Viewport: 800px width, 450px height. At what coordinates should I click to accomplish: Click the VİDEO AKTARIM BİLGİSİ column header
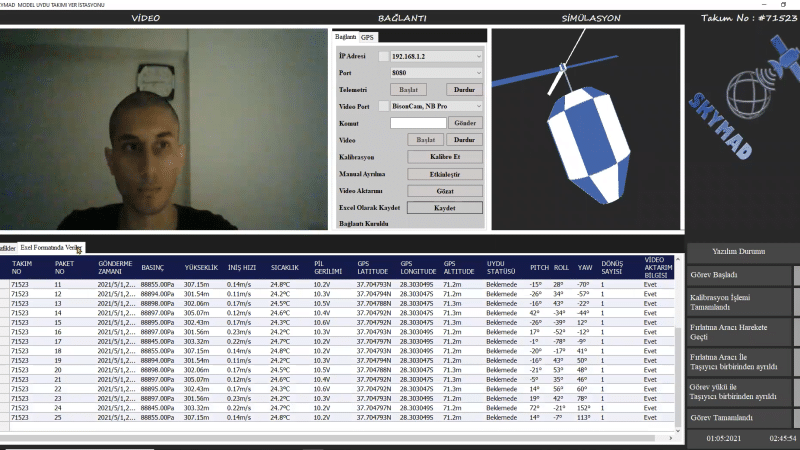(x=658, y=267)
